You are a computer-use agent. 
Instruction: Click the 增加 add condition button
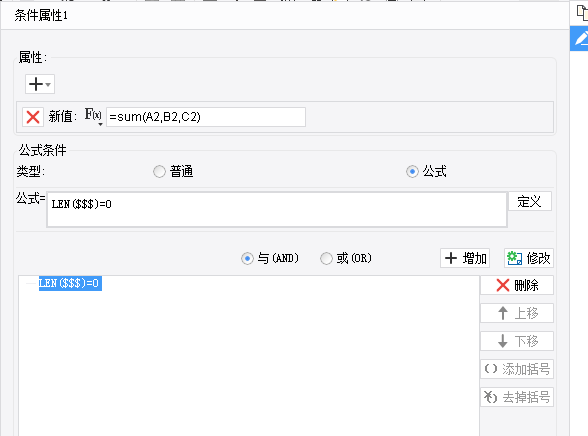tap(465, 258)
